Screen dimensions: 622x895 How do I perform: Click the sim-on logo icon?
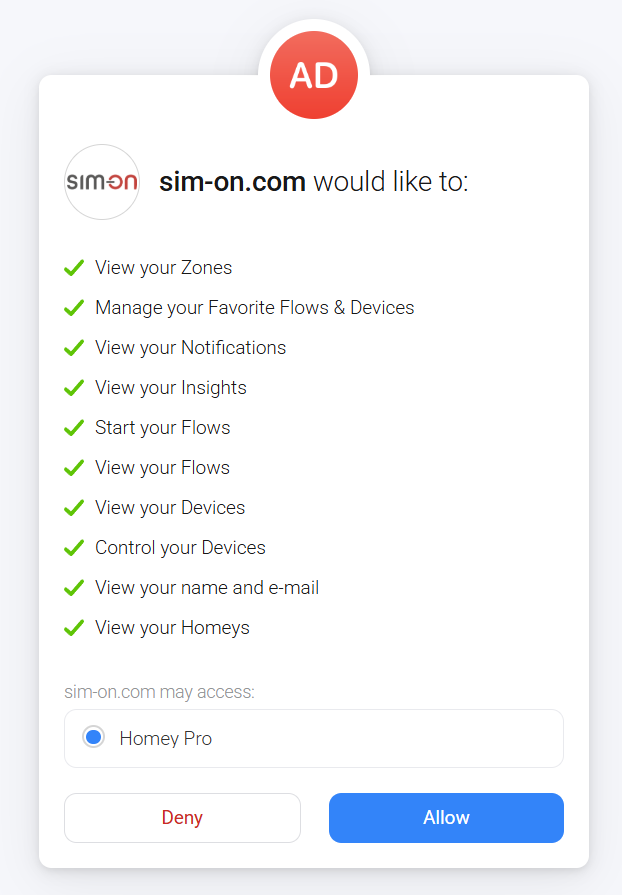tap(102, 182)
